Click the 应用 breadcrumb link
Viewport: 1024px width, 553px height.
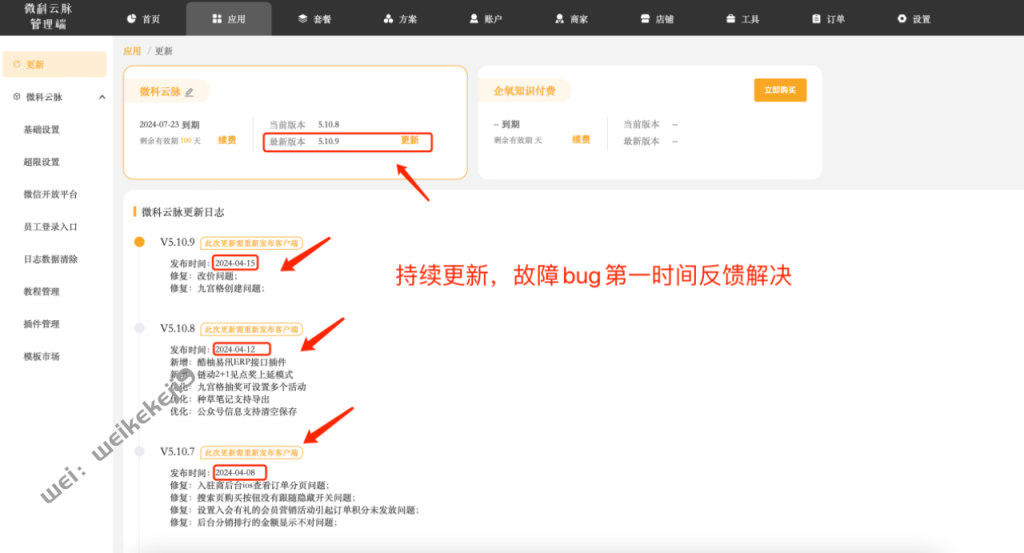pos(132,51)
